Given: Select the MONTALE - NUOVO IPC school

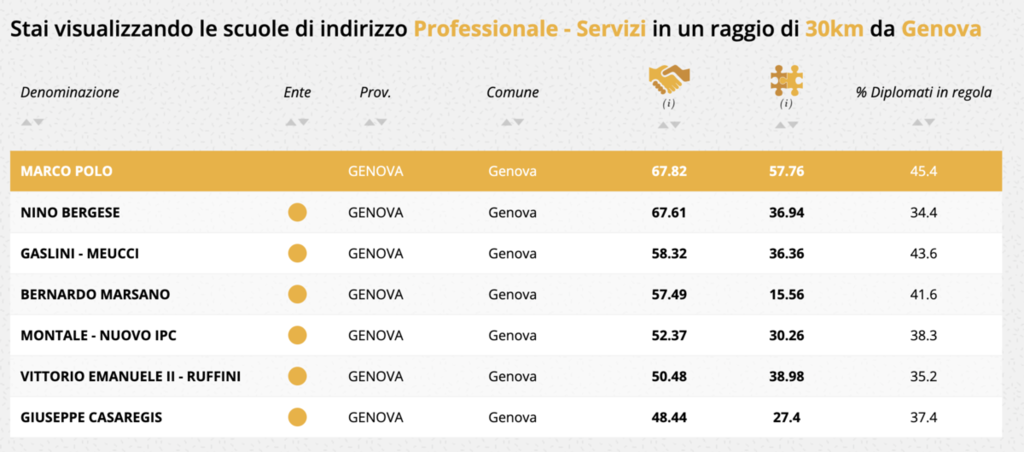Looking at the screenshot, I should pos(98,335).
